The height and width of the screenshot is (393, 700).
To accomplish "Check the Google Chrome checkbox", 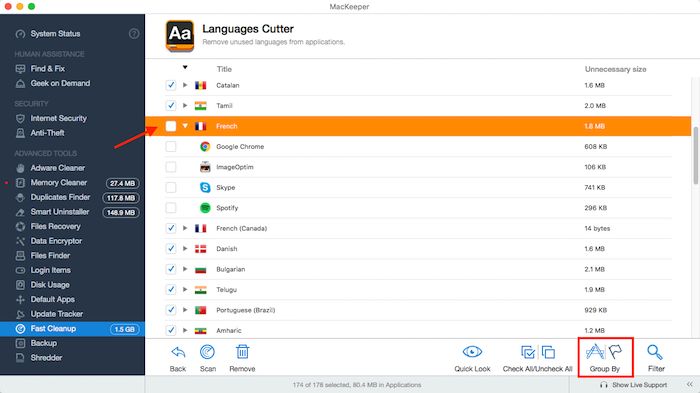I will coord(171,146).
